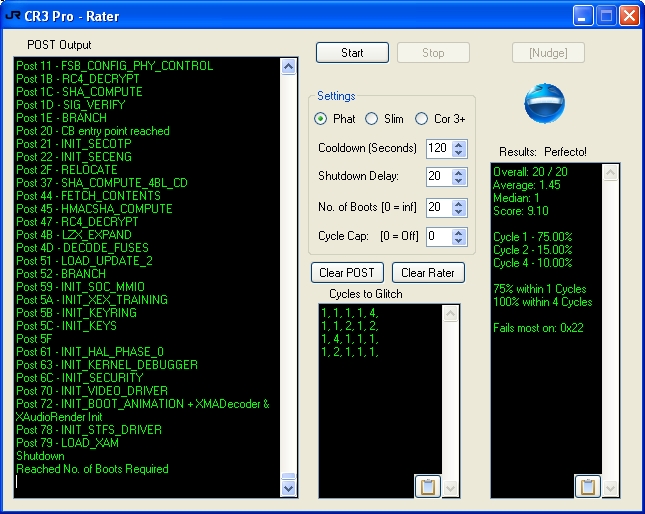
Task: Click cycles row '1, 4, 1, 1, 1,'
Action: click(350, 339)
